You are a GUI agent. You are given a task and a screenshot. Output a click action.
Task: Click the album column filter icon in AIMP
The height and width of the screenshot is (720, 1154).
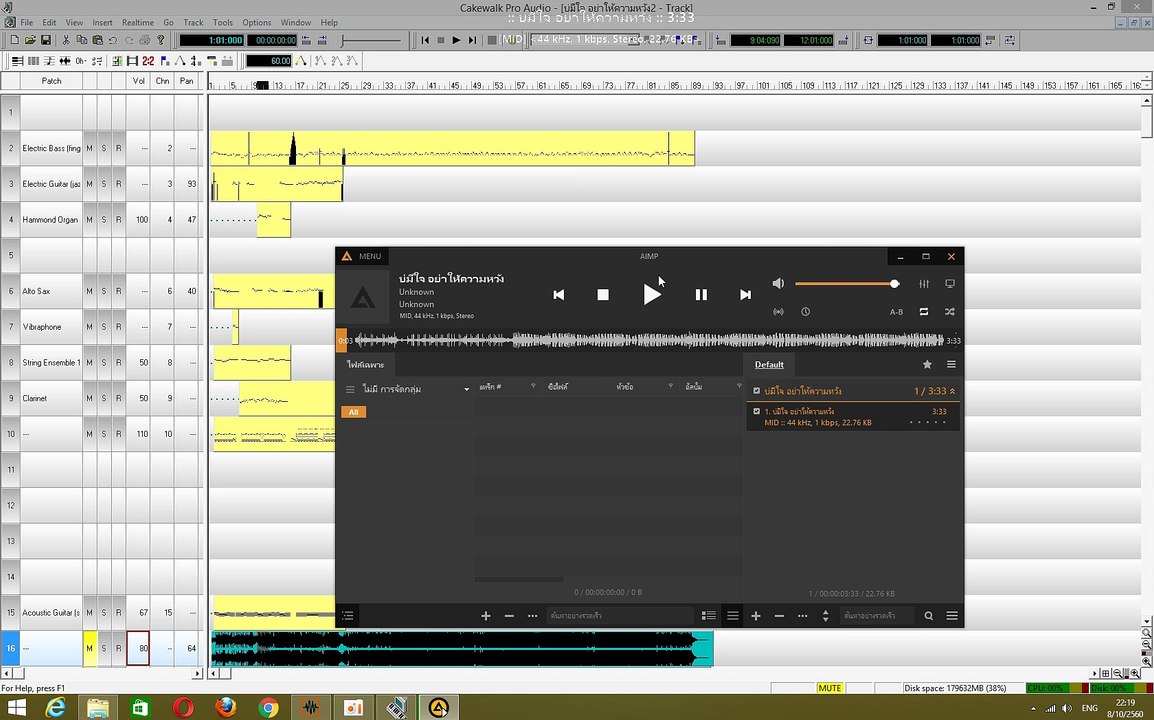point(738,387)
